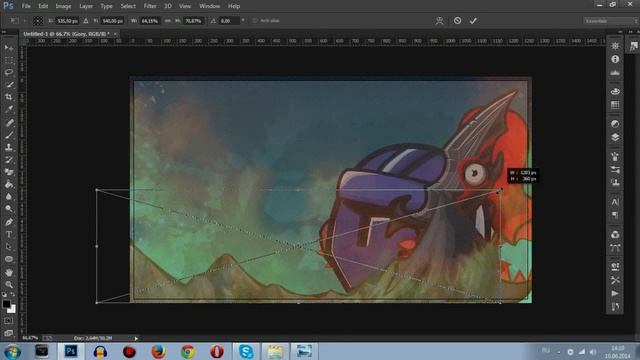This screenshot has width=640, height=360.
Task: Select the Dodge tool
Action: tap(9, 209)
